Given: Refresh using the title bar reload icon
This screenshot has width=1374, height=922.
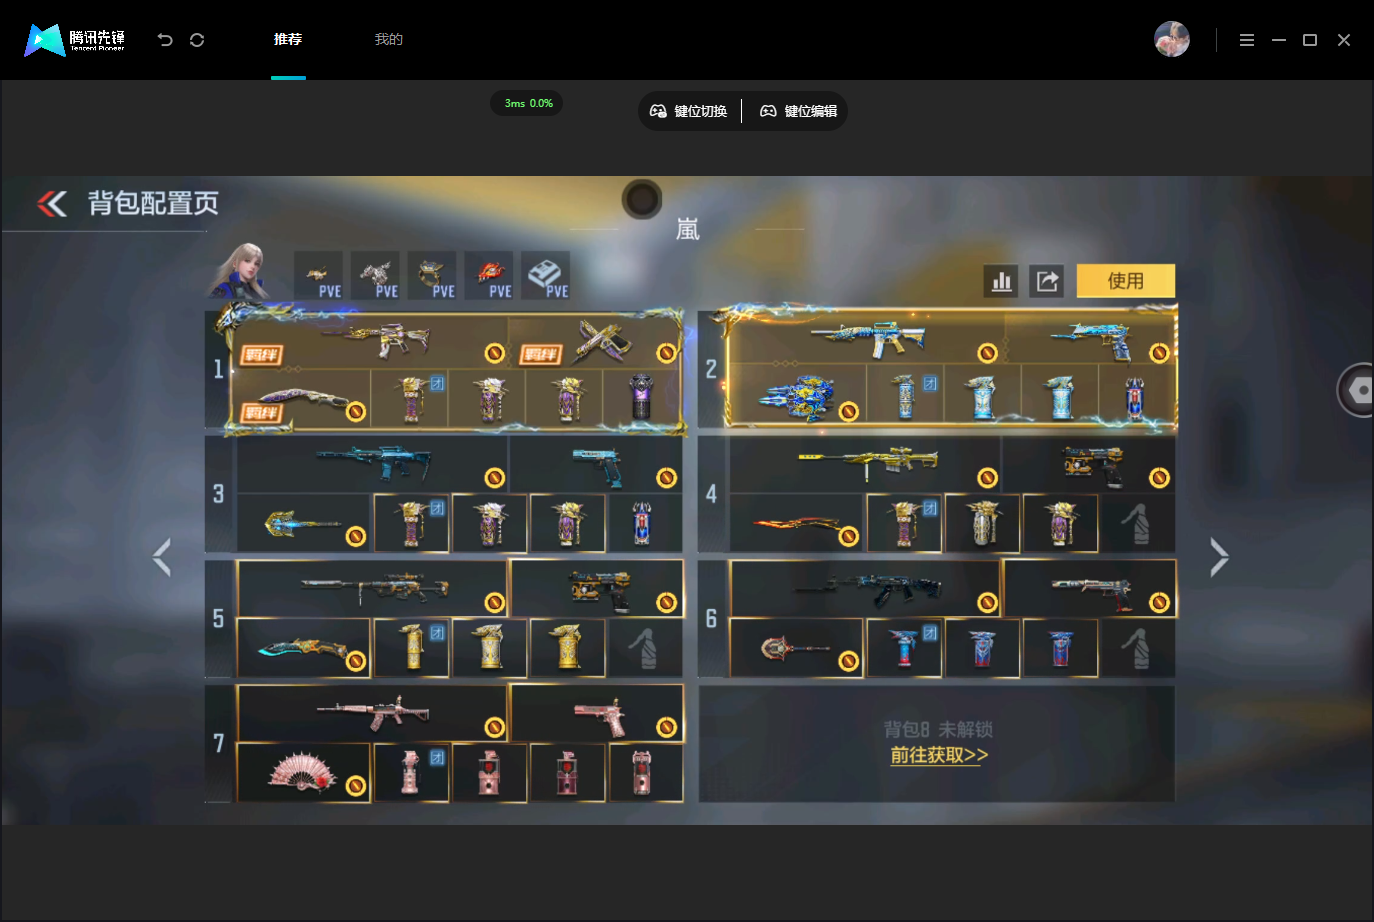Looking at the screenshot, I should [197, 40].
